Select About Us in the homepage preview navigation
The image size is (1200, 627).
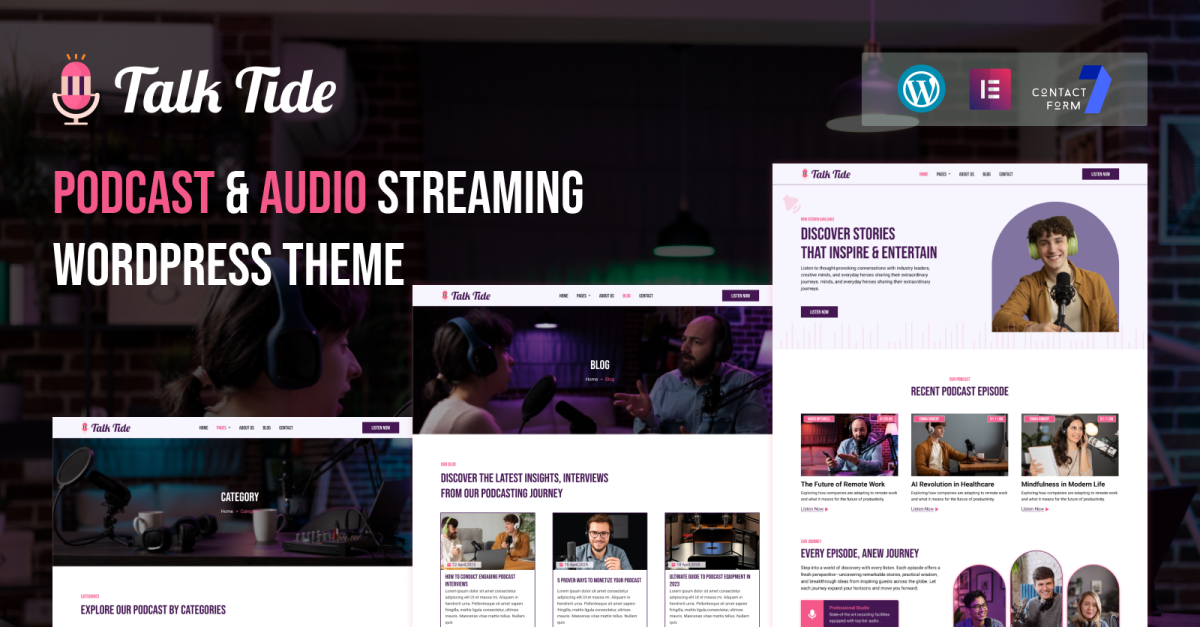966,174
